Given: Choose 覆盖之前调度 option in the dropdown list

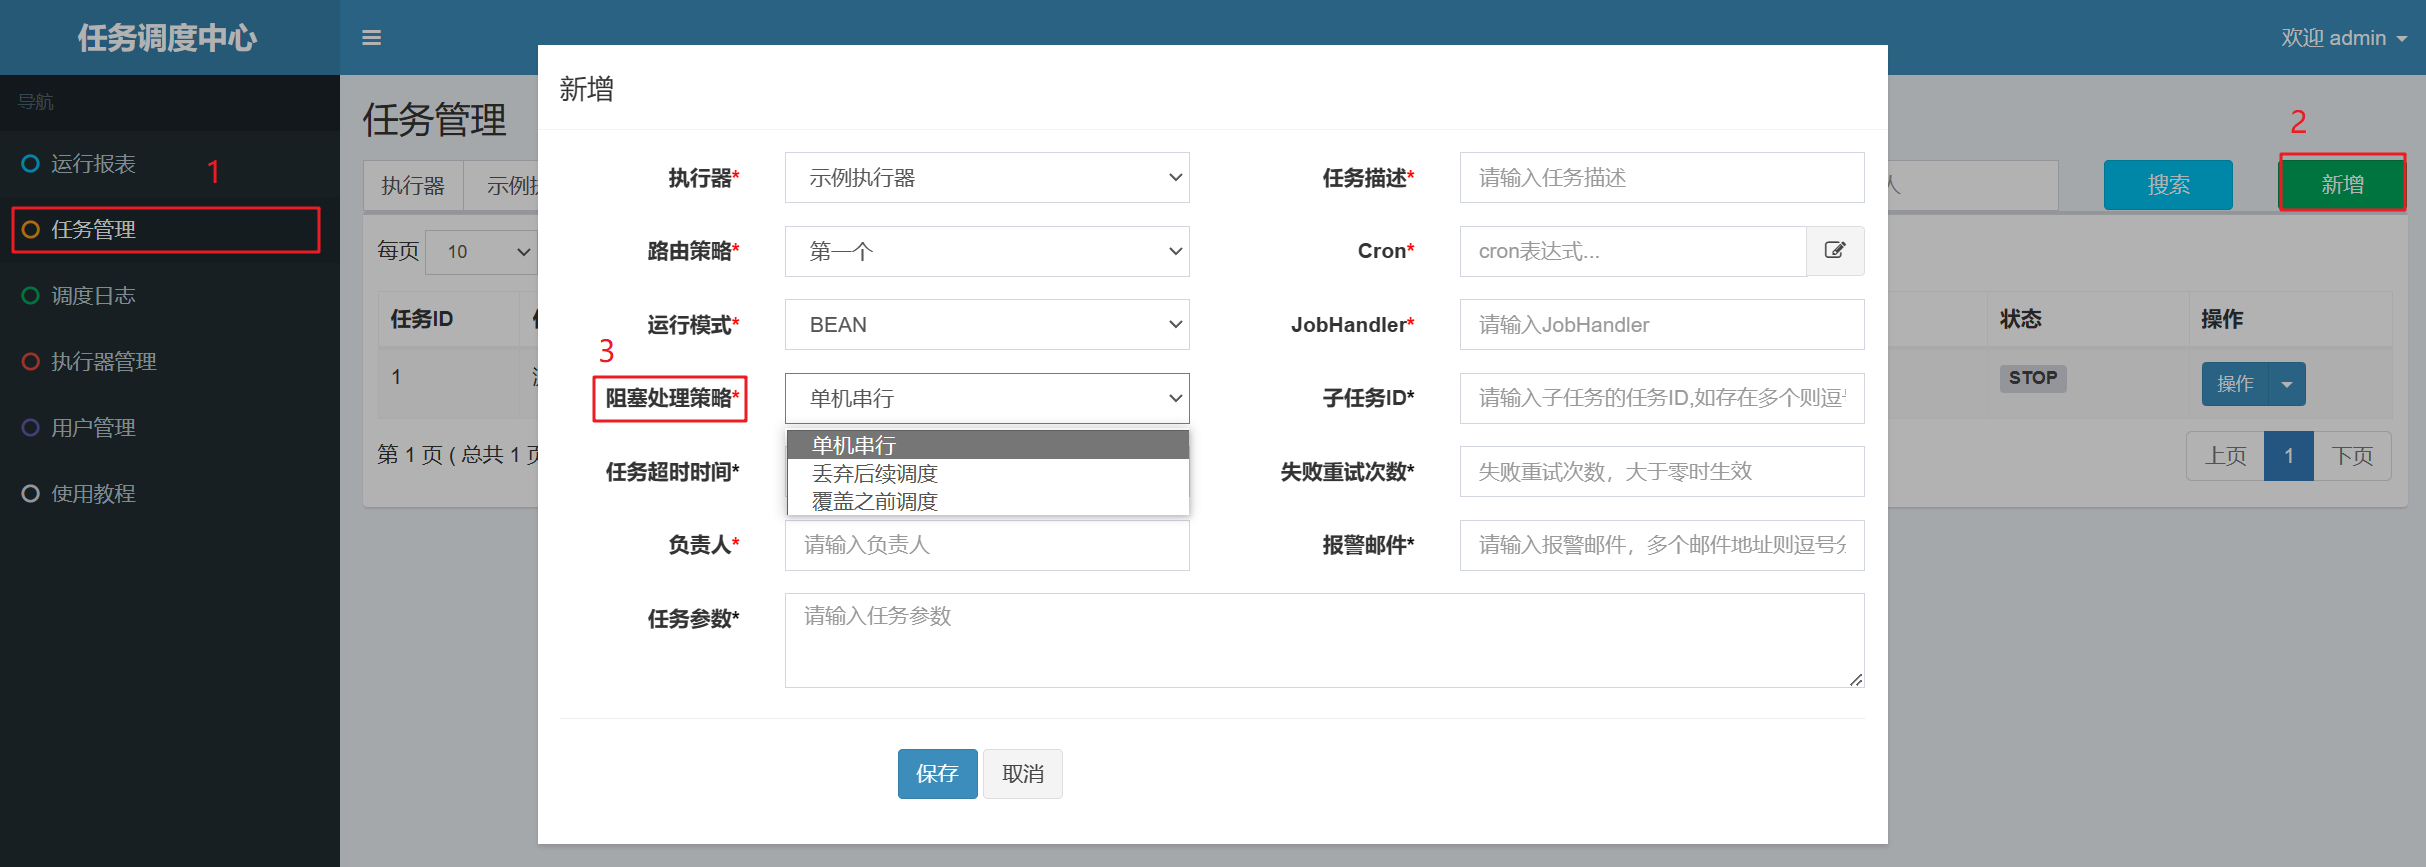Looking at the screenshot, I should coord(988,501).
